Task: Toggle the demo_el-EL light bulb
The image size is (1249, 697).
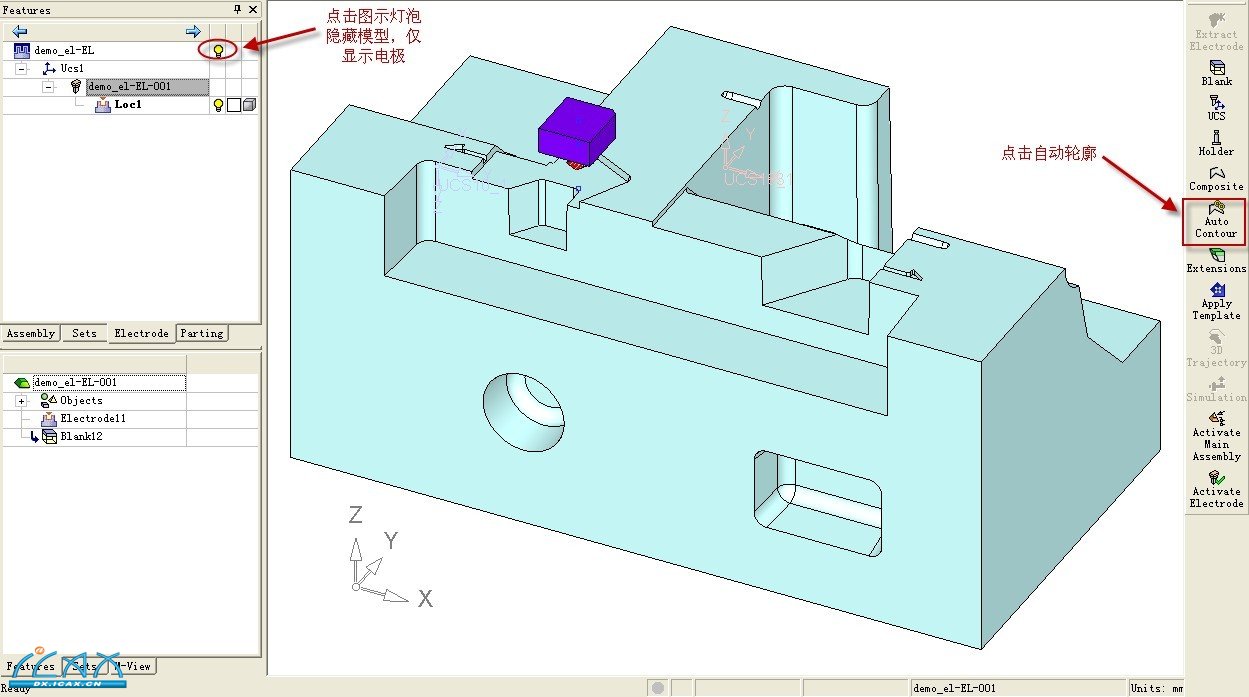Action: click(x=217, y=50)
